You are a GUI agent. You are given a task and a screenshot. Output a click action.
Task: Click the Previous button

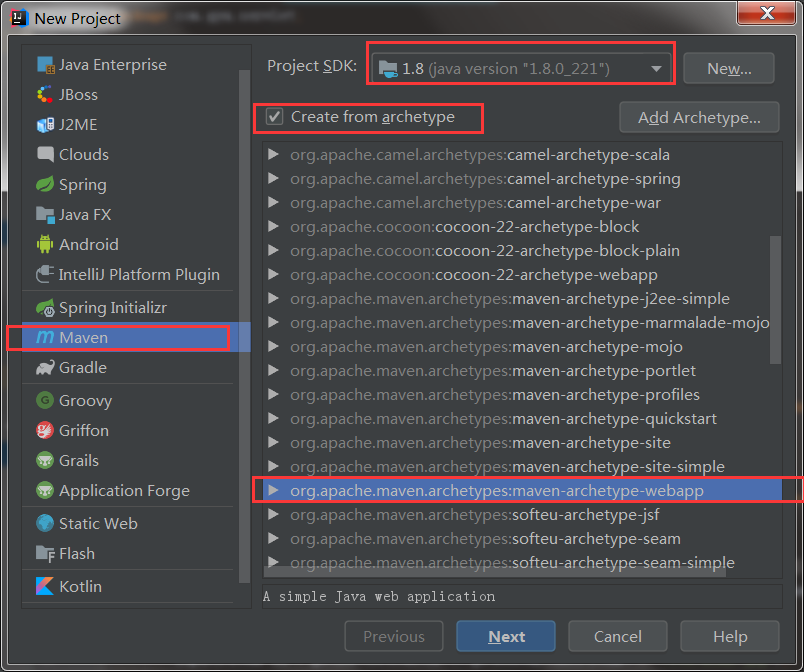click(x=394, y=636)
